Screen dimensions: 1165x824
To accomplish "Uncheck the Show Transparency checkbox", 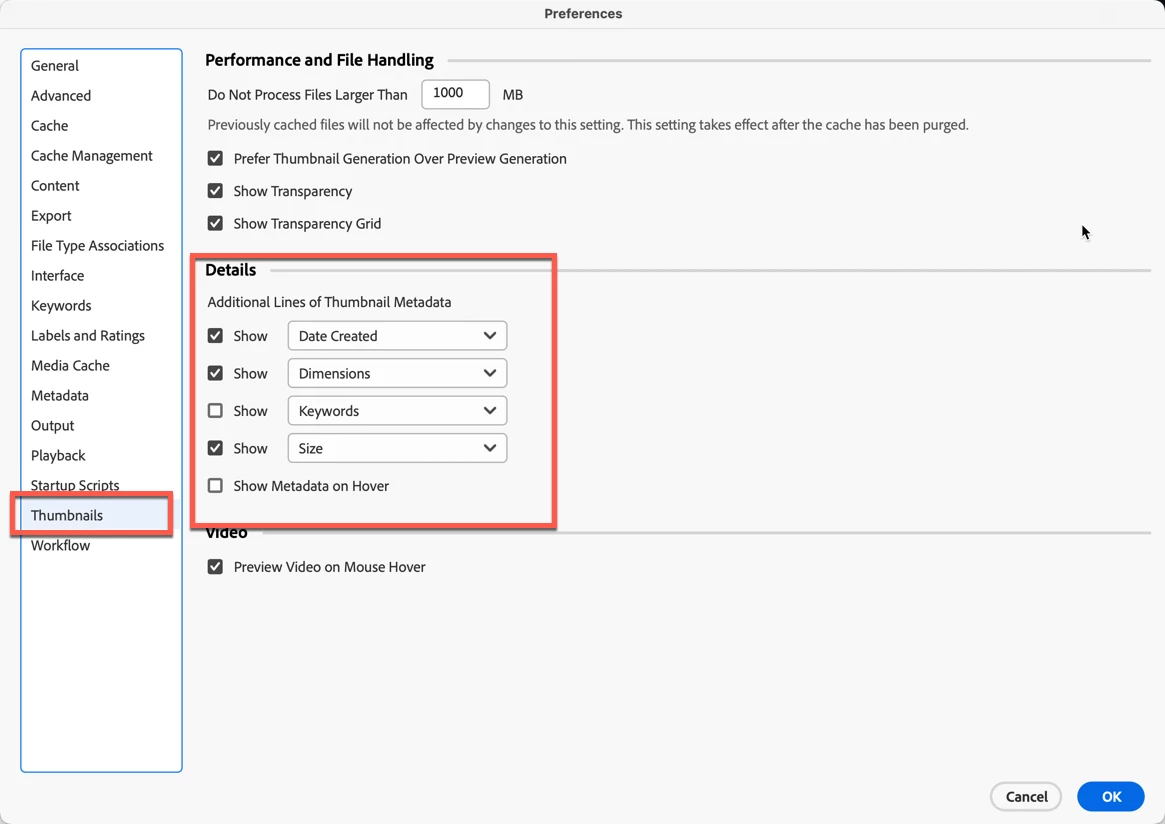I will (x=215, y=191).
